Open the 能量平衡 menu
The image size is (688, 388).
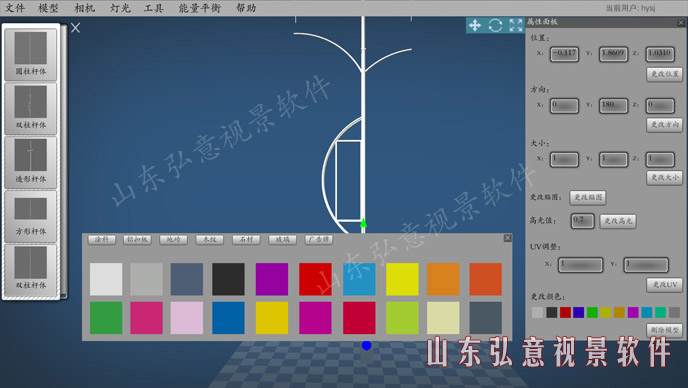tap(200, 8)
